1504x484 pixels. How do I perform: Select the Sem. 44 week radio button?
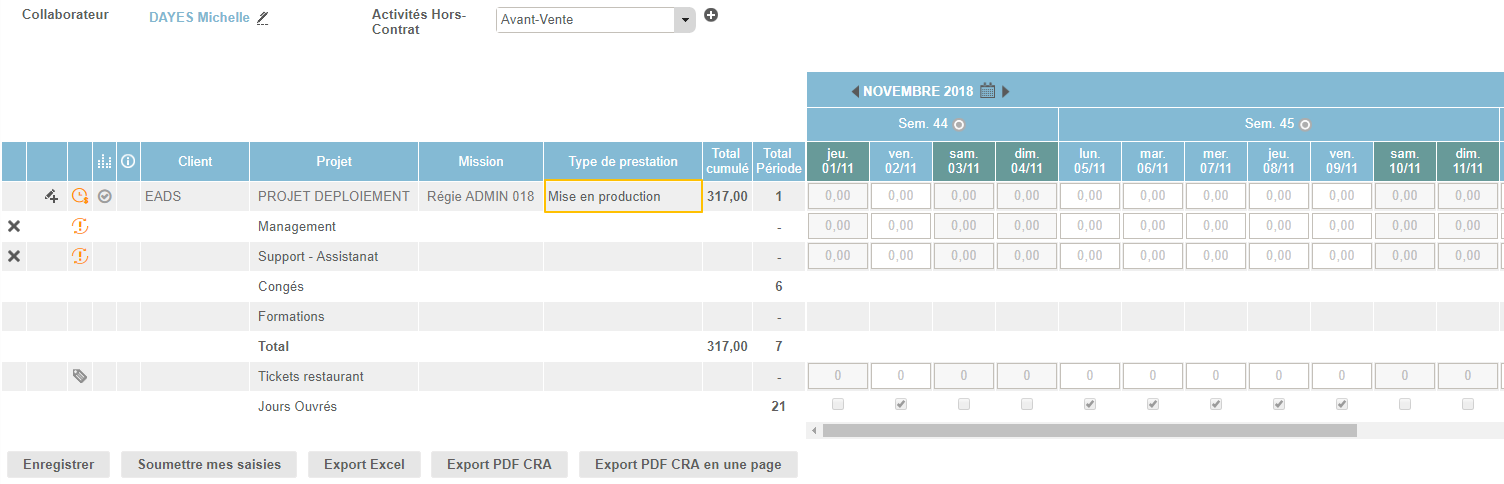pos(959,125)
